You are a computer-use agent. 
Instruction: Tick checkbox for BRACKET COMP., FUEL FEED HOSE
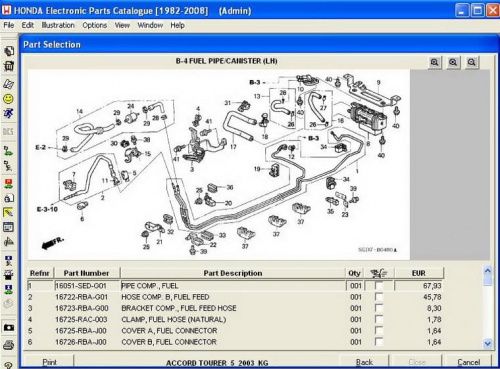[x=379, y=308]
